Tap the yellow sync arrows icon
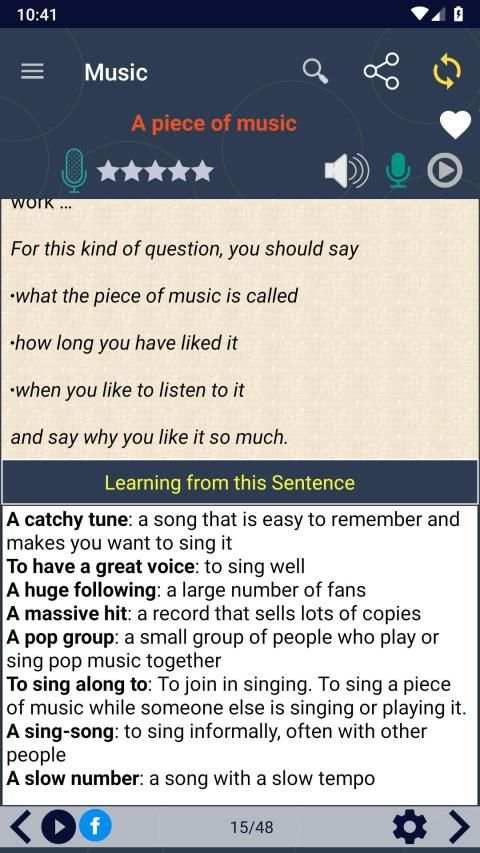 point(447,71)
